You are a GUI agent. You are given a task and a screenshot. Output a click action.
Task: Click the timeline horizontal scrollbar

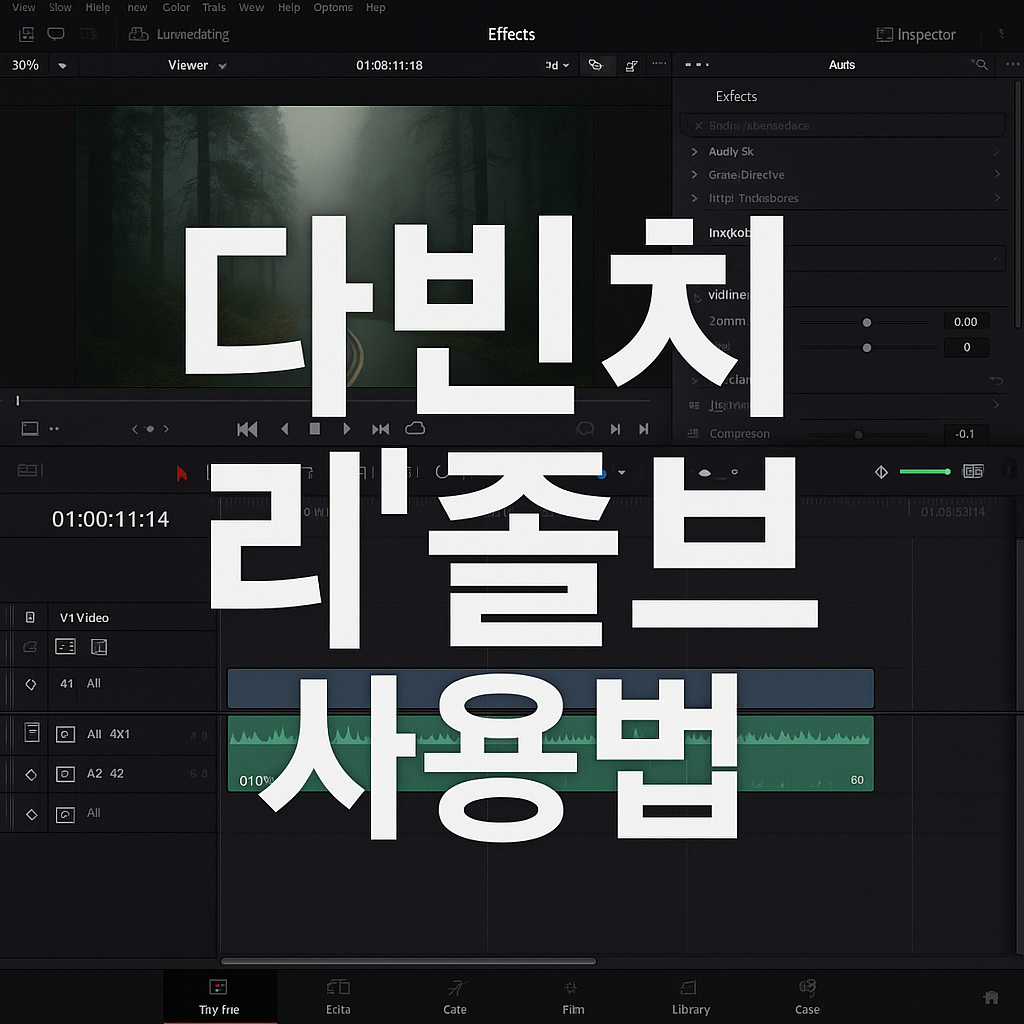(408, 961)
